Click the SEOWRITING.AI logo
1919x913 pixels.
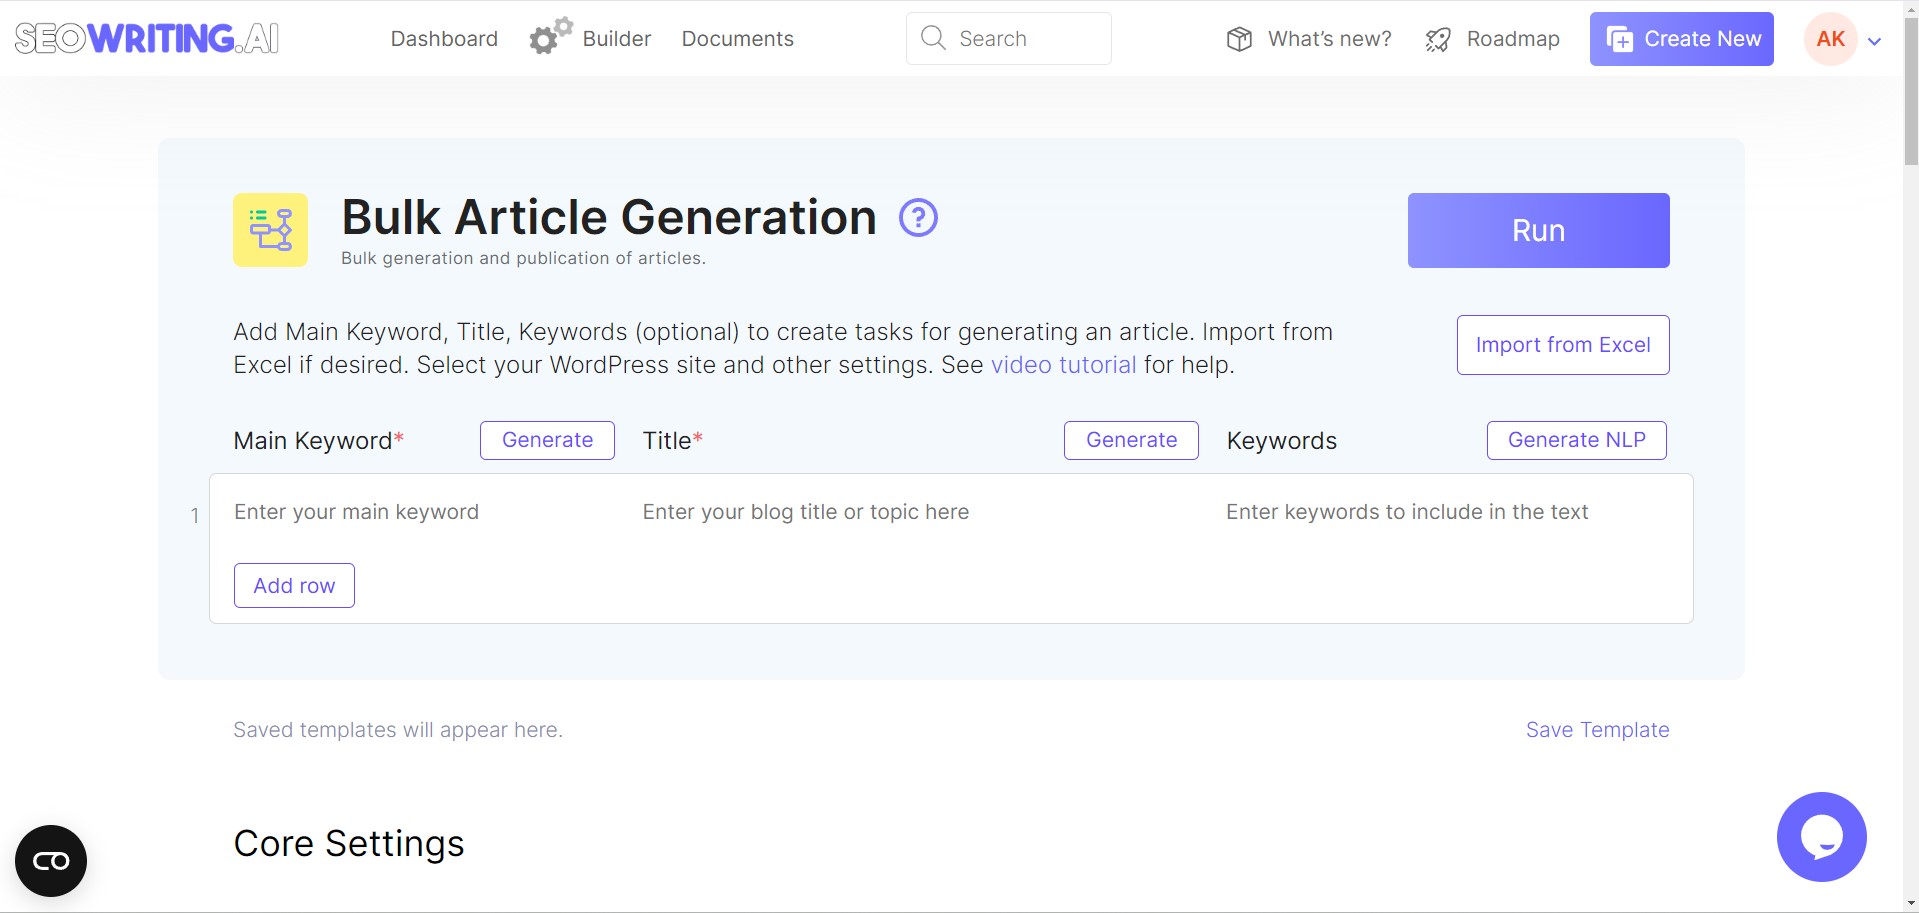pyautogui.click(x=147, y=38)
